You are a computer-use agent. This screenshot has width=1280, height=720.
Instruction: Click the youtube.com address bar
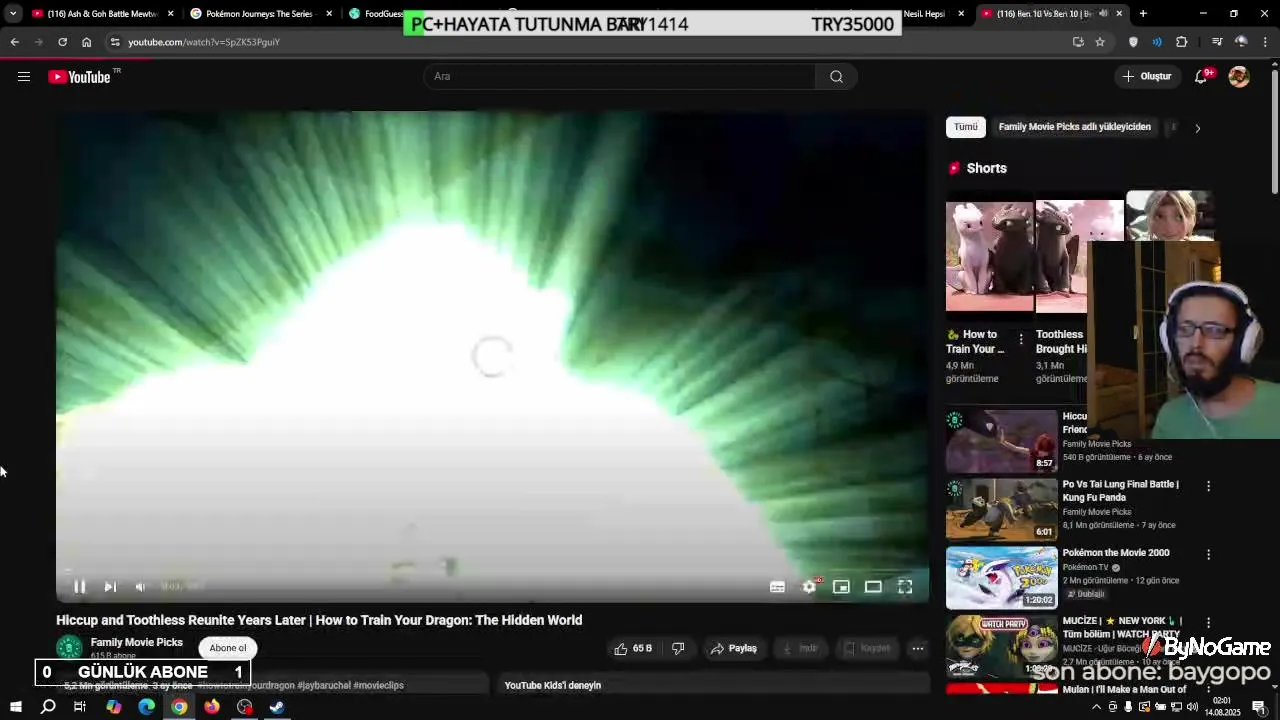tap(590, 42)
